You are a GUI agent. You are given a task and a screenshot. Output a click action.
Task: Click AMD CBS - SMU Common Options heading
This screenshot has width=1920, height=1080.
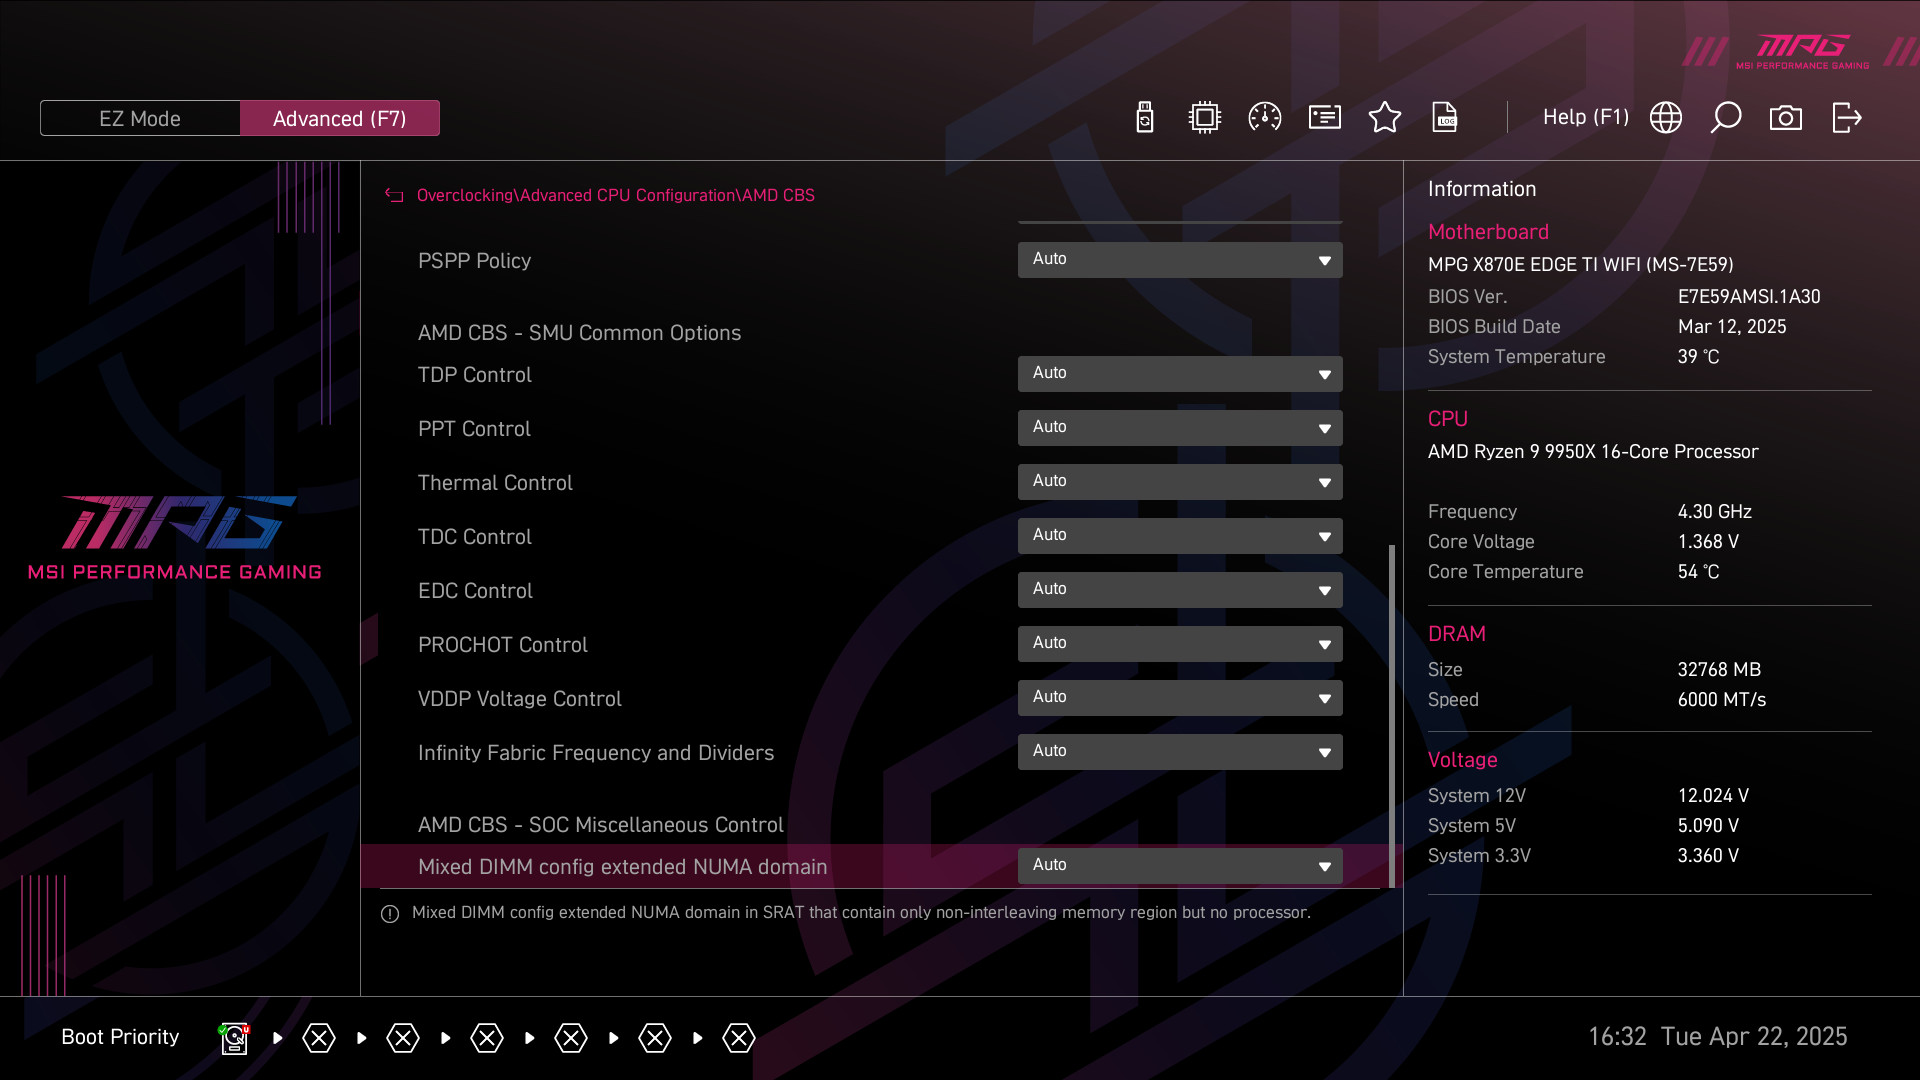579,333
